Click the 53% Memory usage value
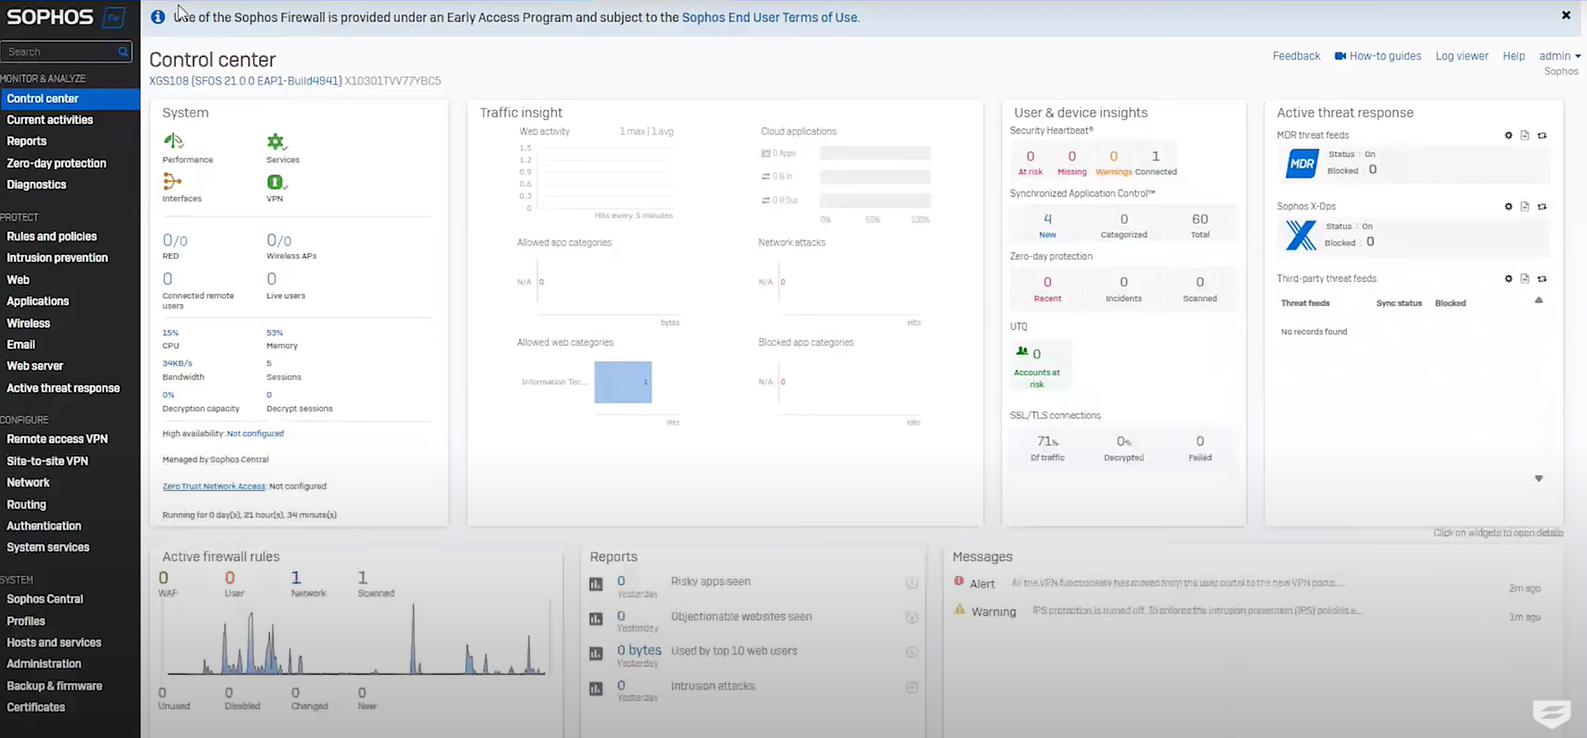1587x738 pixels. [274, 333]
